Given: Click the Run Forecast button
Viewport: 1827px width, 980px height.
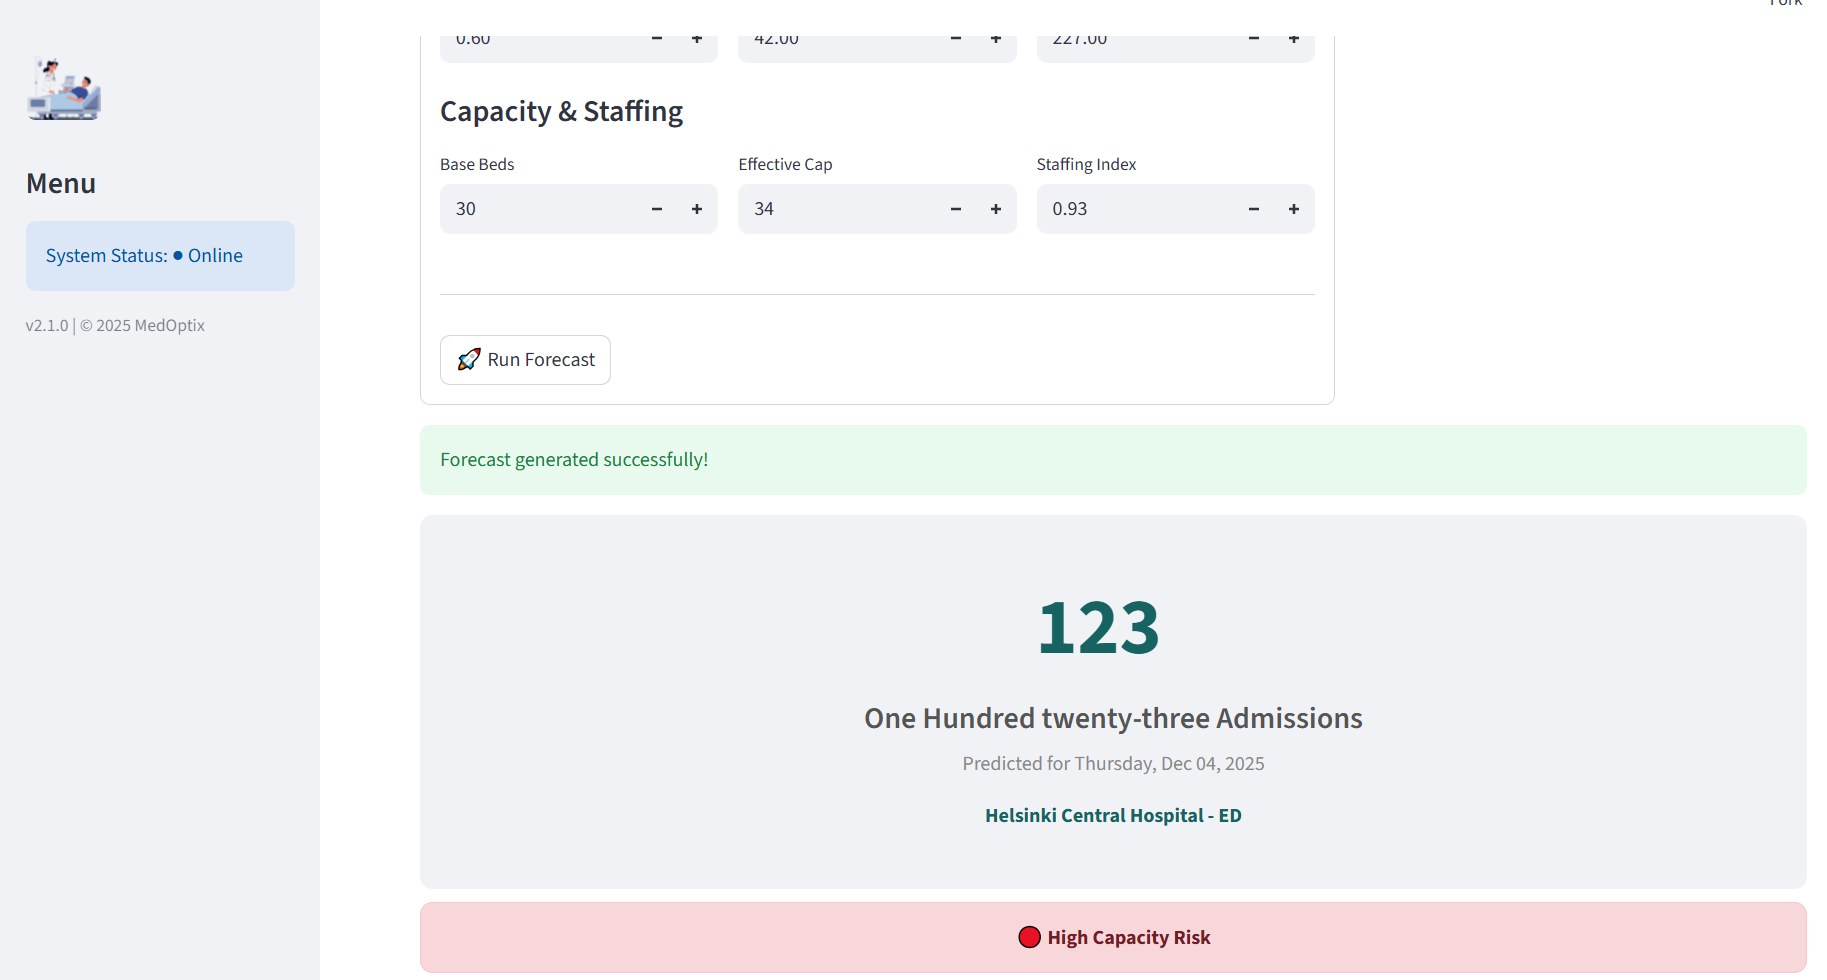Looking at the screenshot, I should pyautogui.click(x=525, y=360).
